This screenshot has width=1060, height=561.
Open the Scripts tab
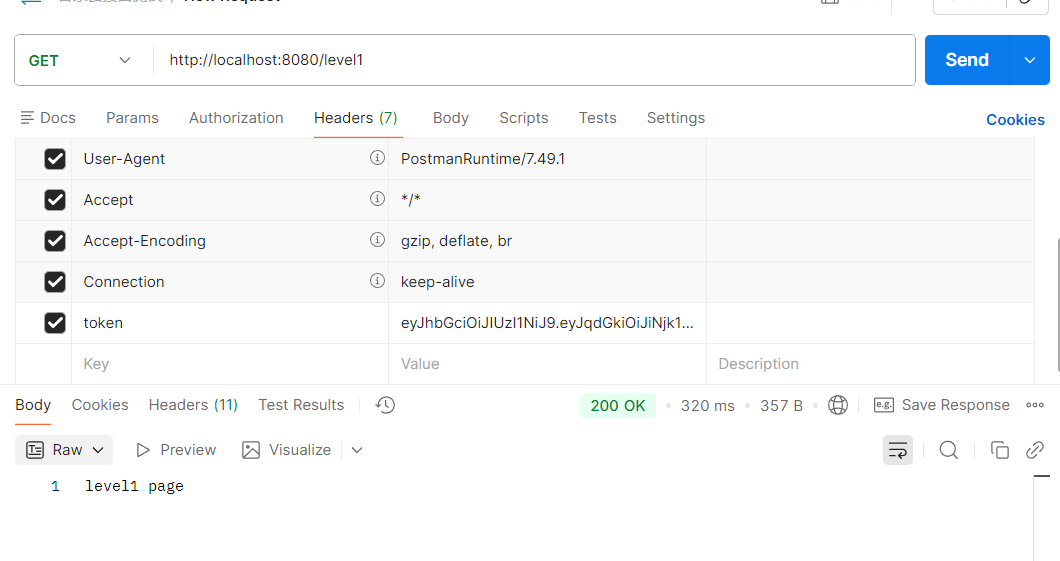(x=524, y=118)
